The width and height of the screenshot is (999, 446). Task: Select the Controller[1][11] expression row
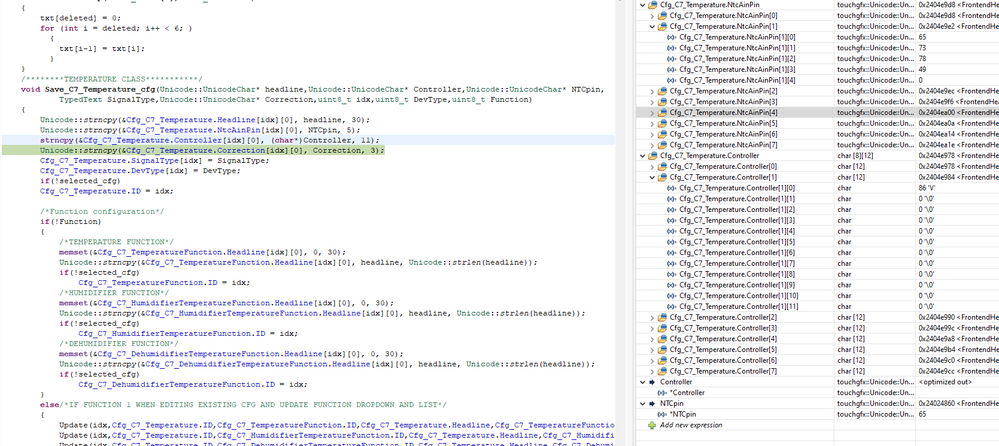817,306
